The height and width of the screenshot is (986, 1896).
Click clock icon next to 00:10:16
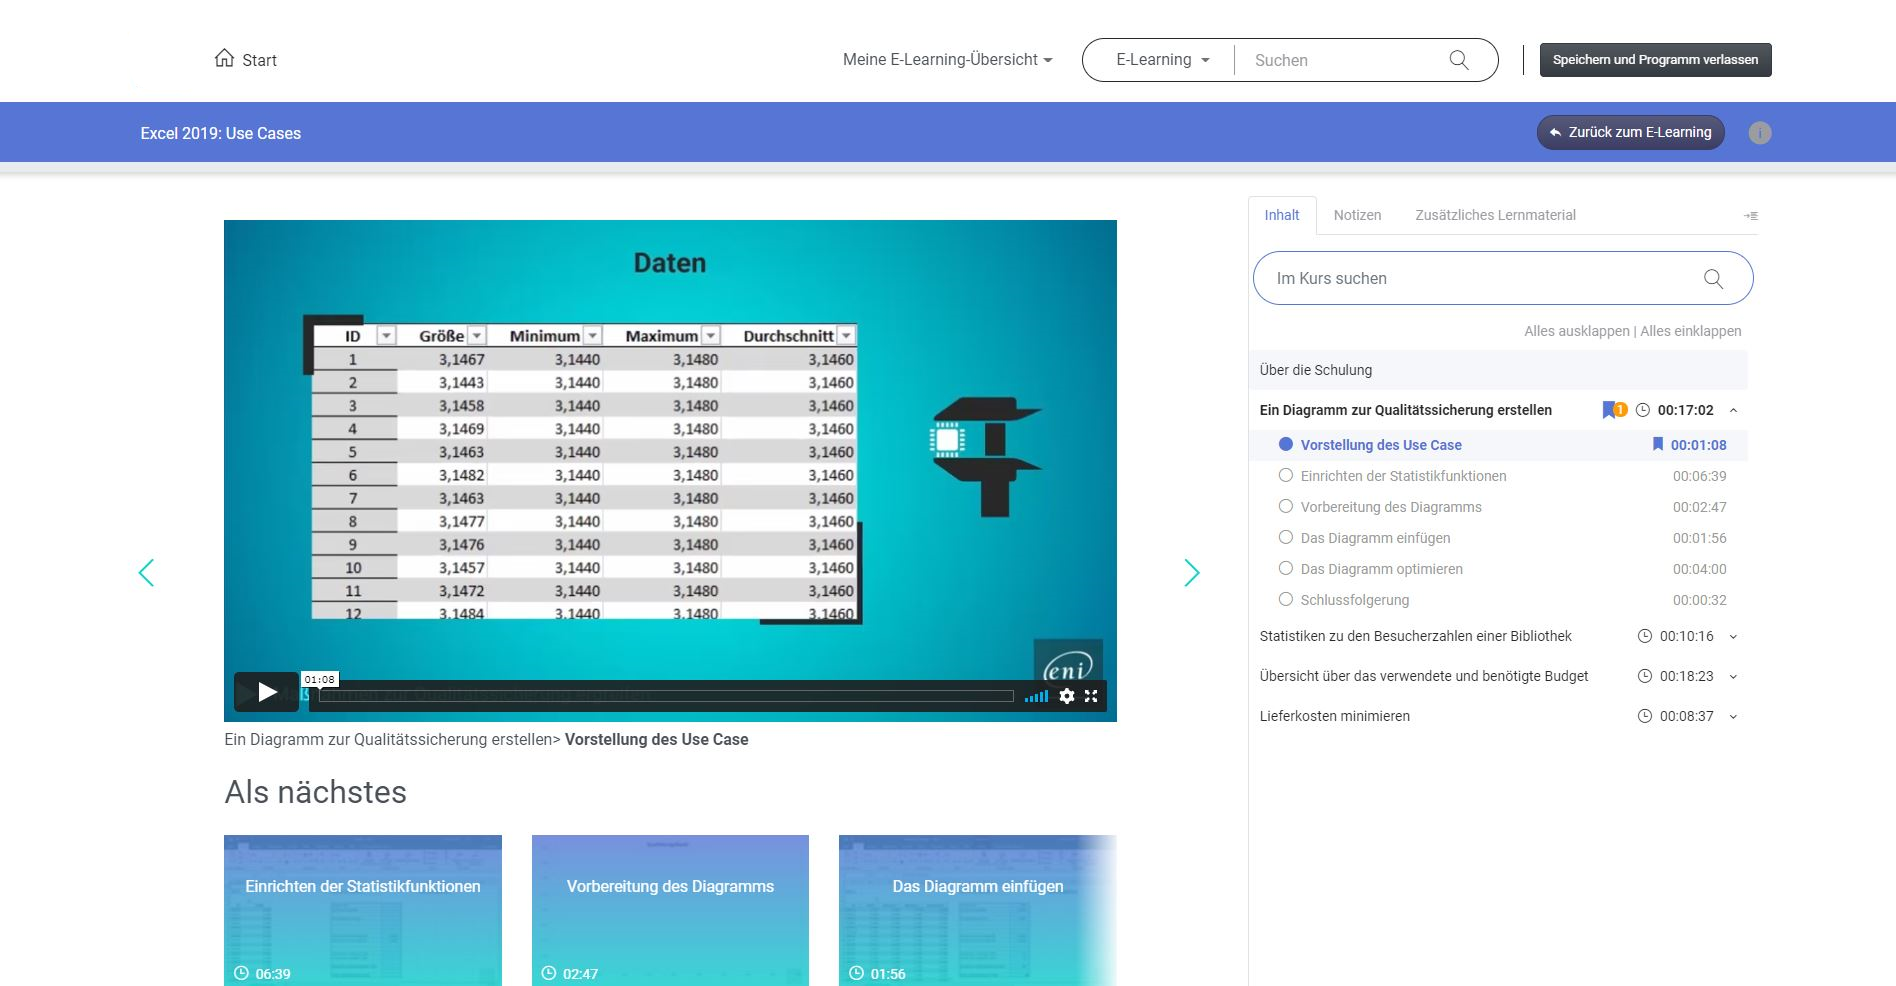coord(1644,636)
